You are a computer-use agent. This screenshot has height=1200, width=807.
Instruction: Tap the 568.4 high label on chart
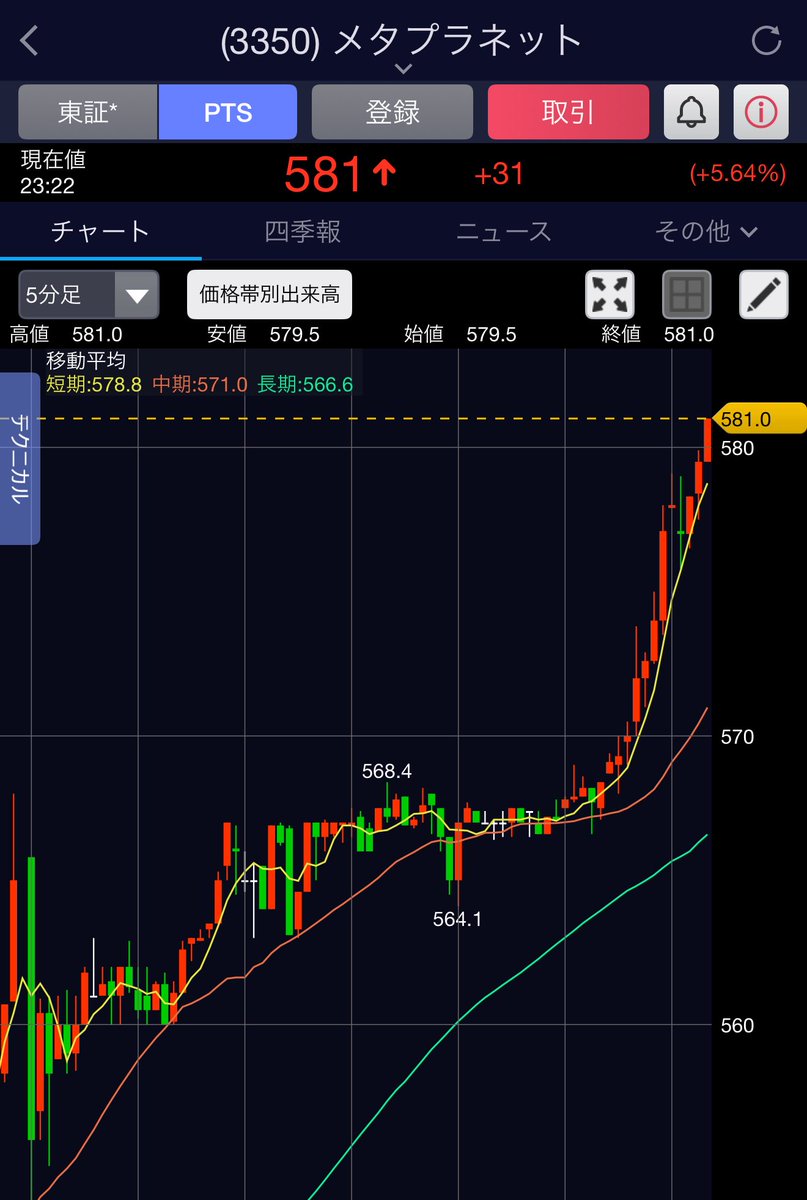click(x=387, y=770)
